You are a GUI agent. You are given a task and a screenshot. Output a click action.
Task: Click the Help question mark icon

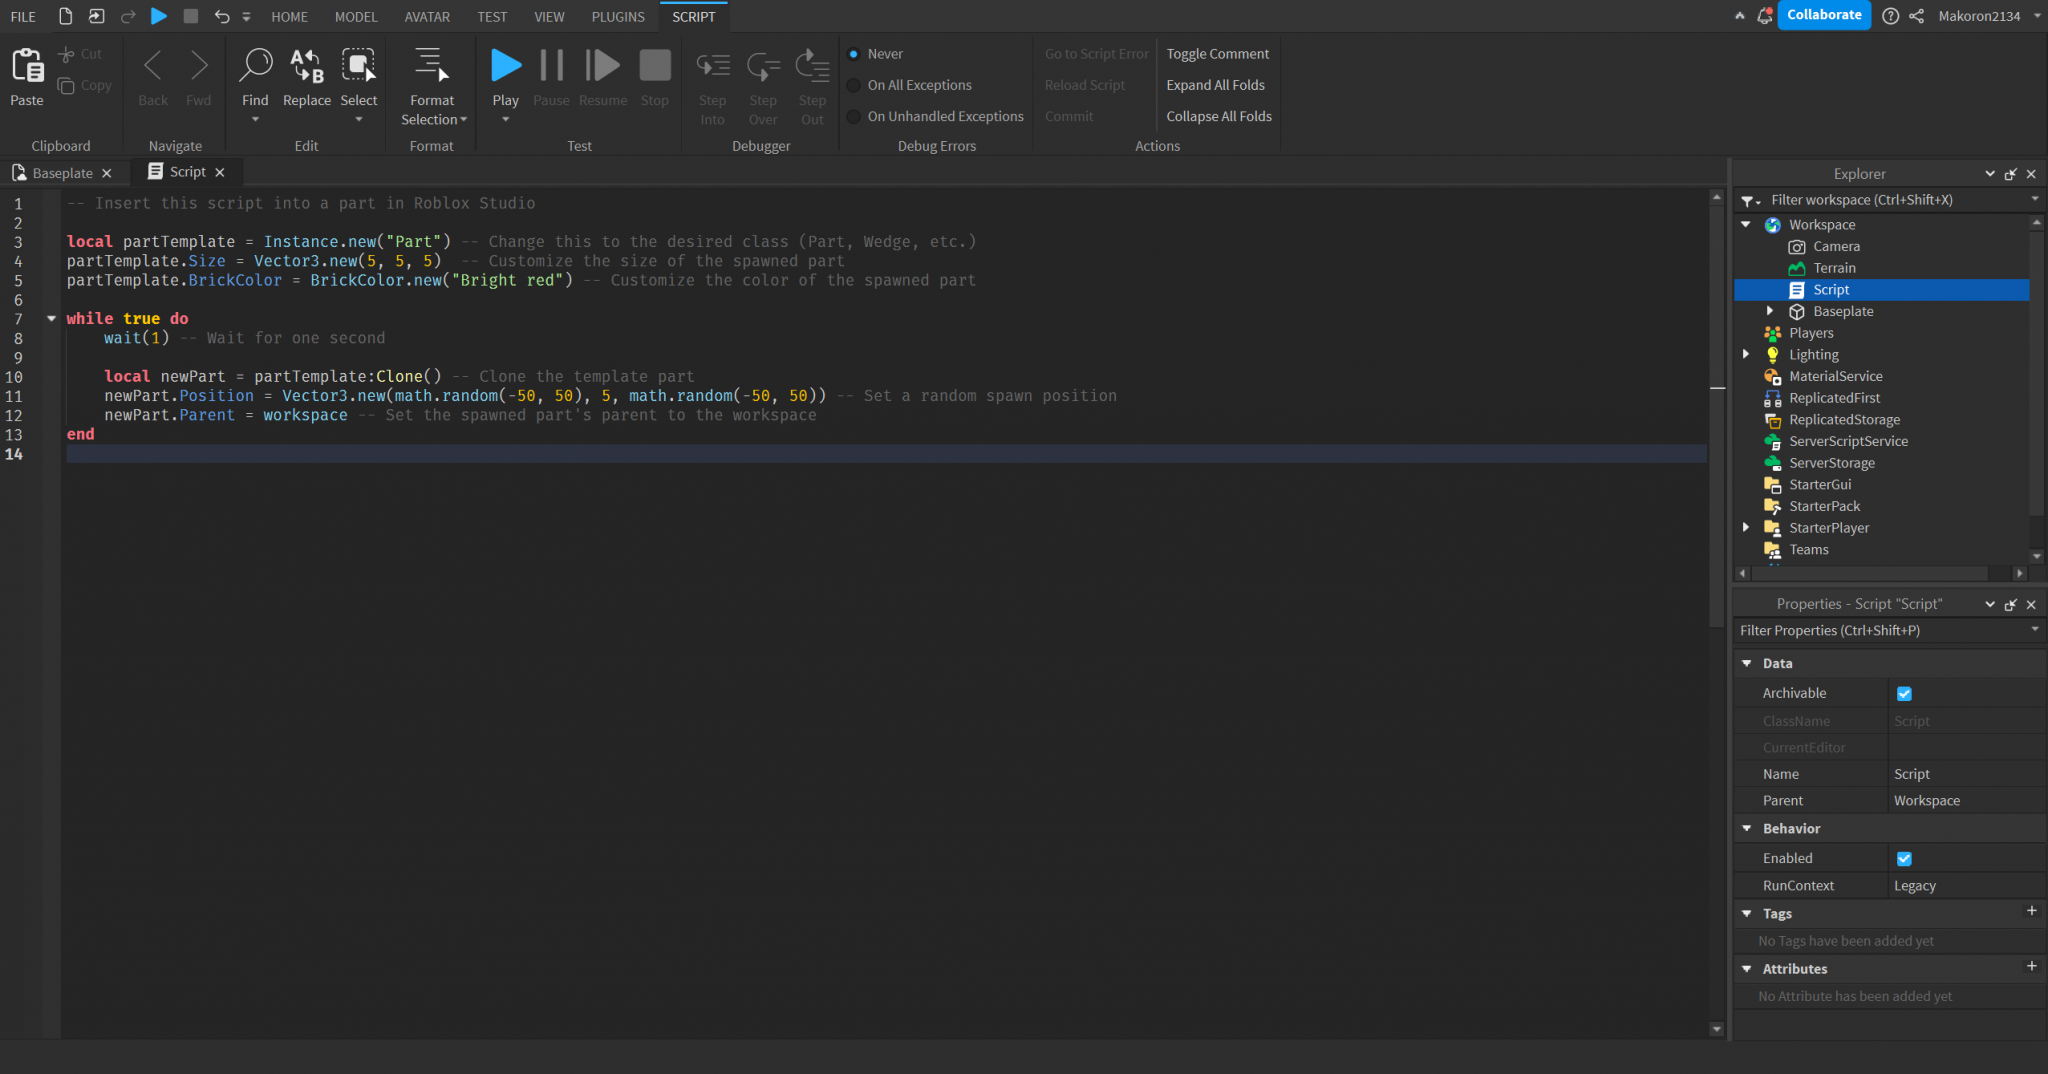tap(1892, 16)
